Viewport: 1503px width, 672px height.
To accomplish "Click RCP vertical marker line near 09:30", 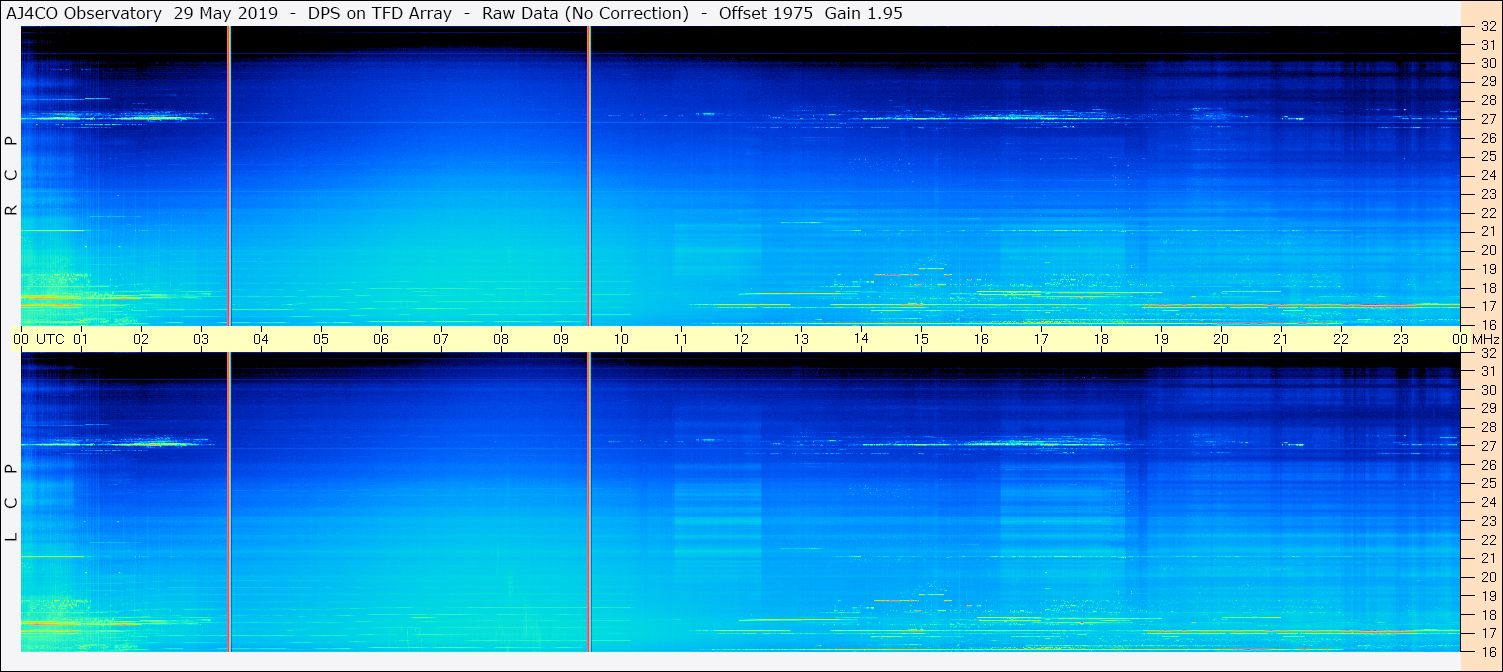I will point(589,176).
